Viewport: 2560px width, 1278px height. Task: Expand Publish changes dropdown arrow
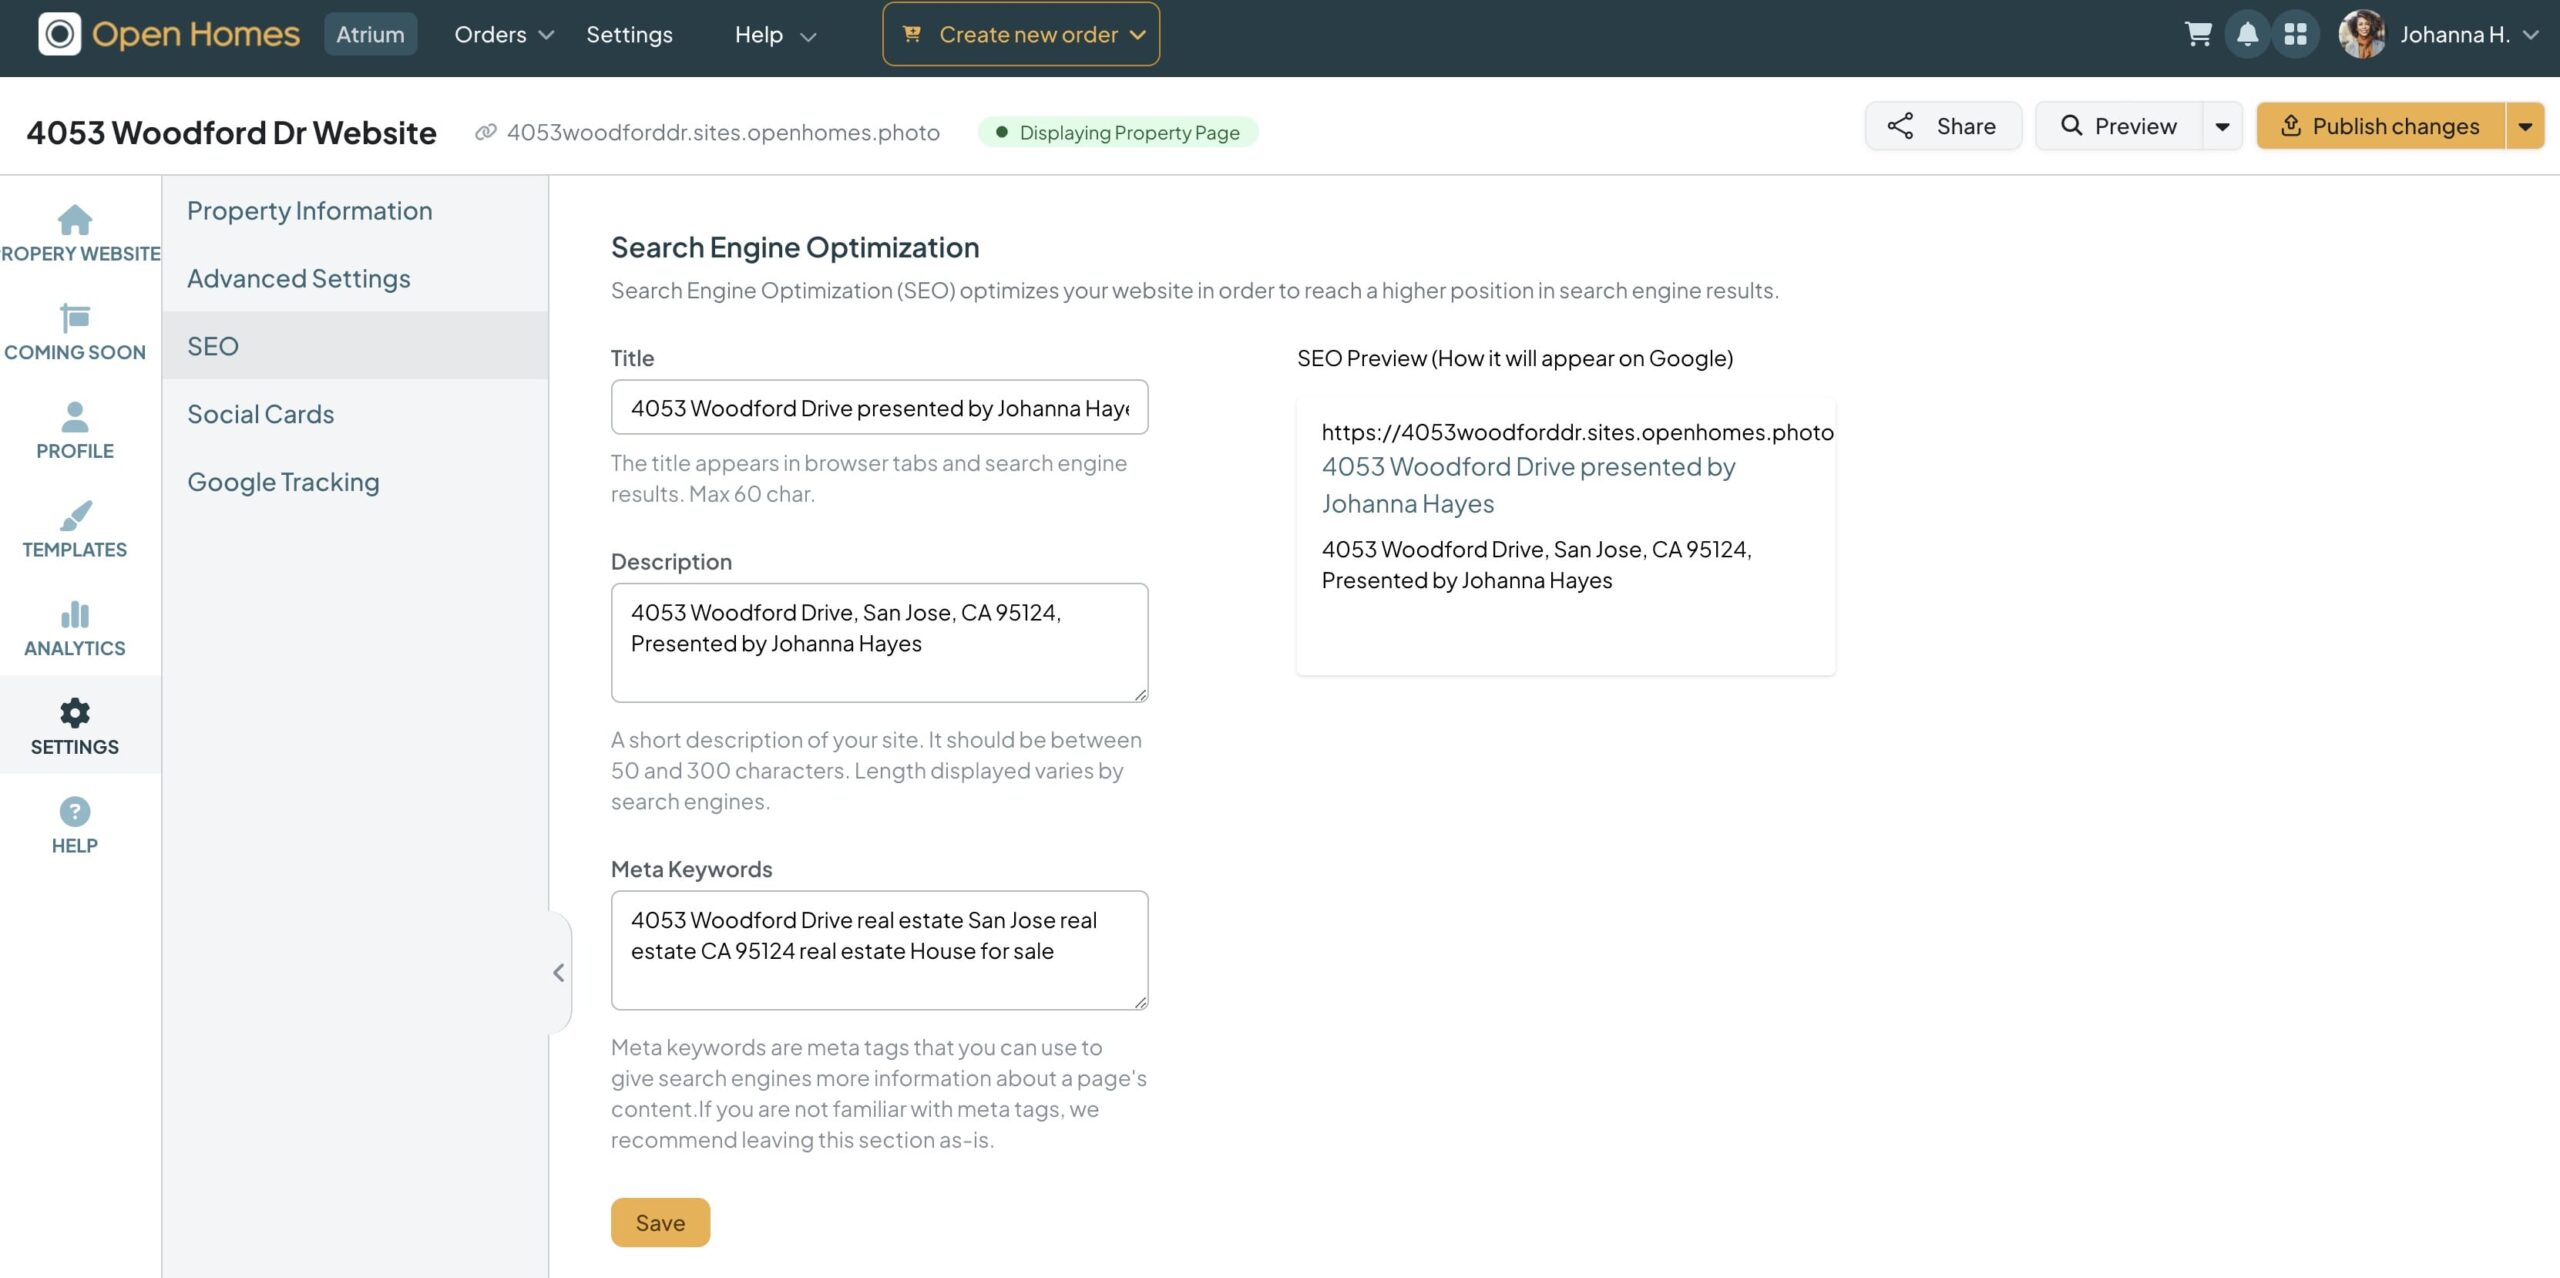pos(2525,126)
